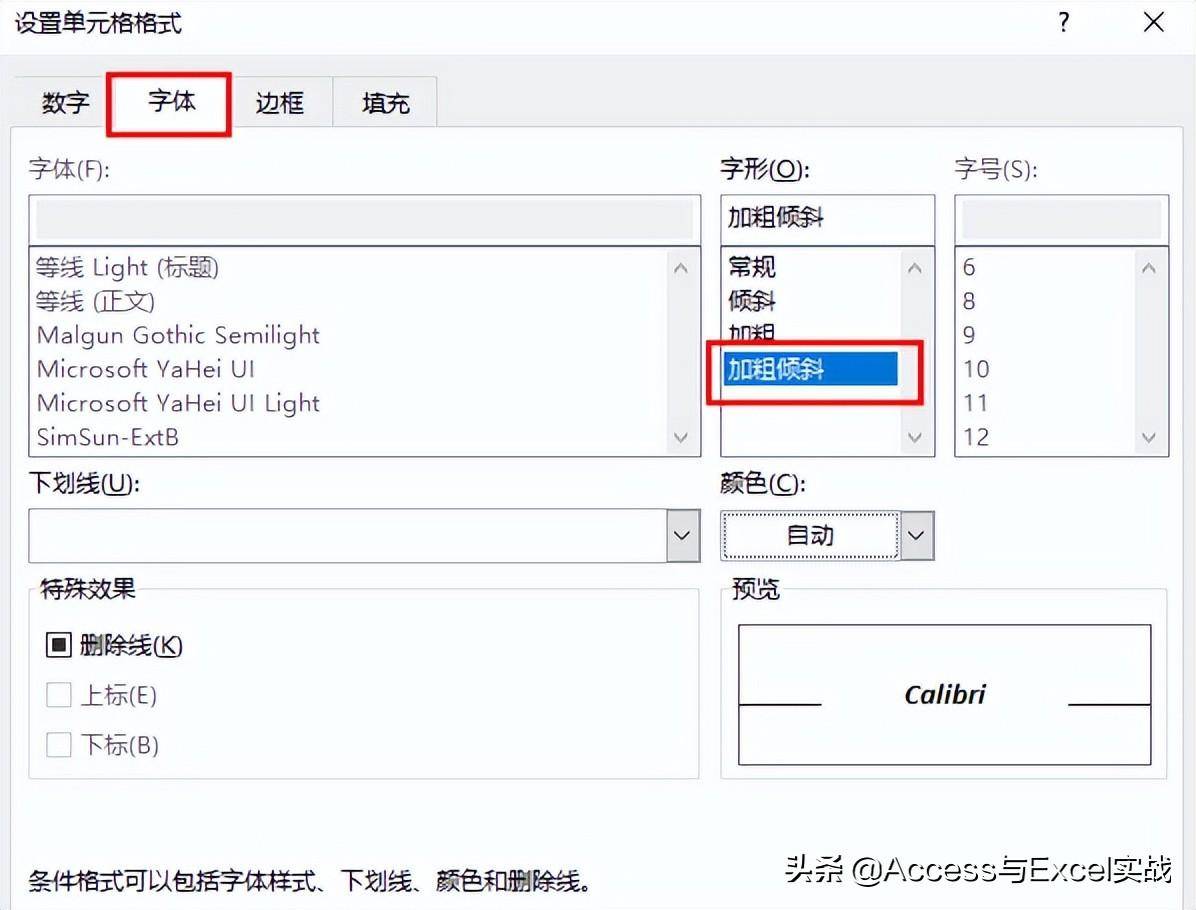The width and height of the screenshot is (1196, 910).
Task: Click the 字号 size input field
Action: click(x=1061, y=220)
